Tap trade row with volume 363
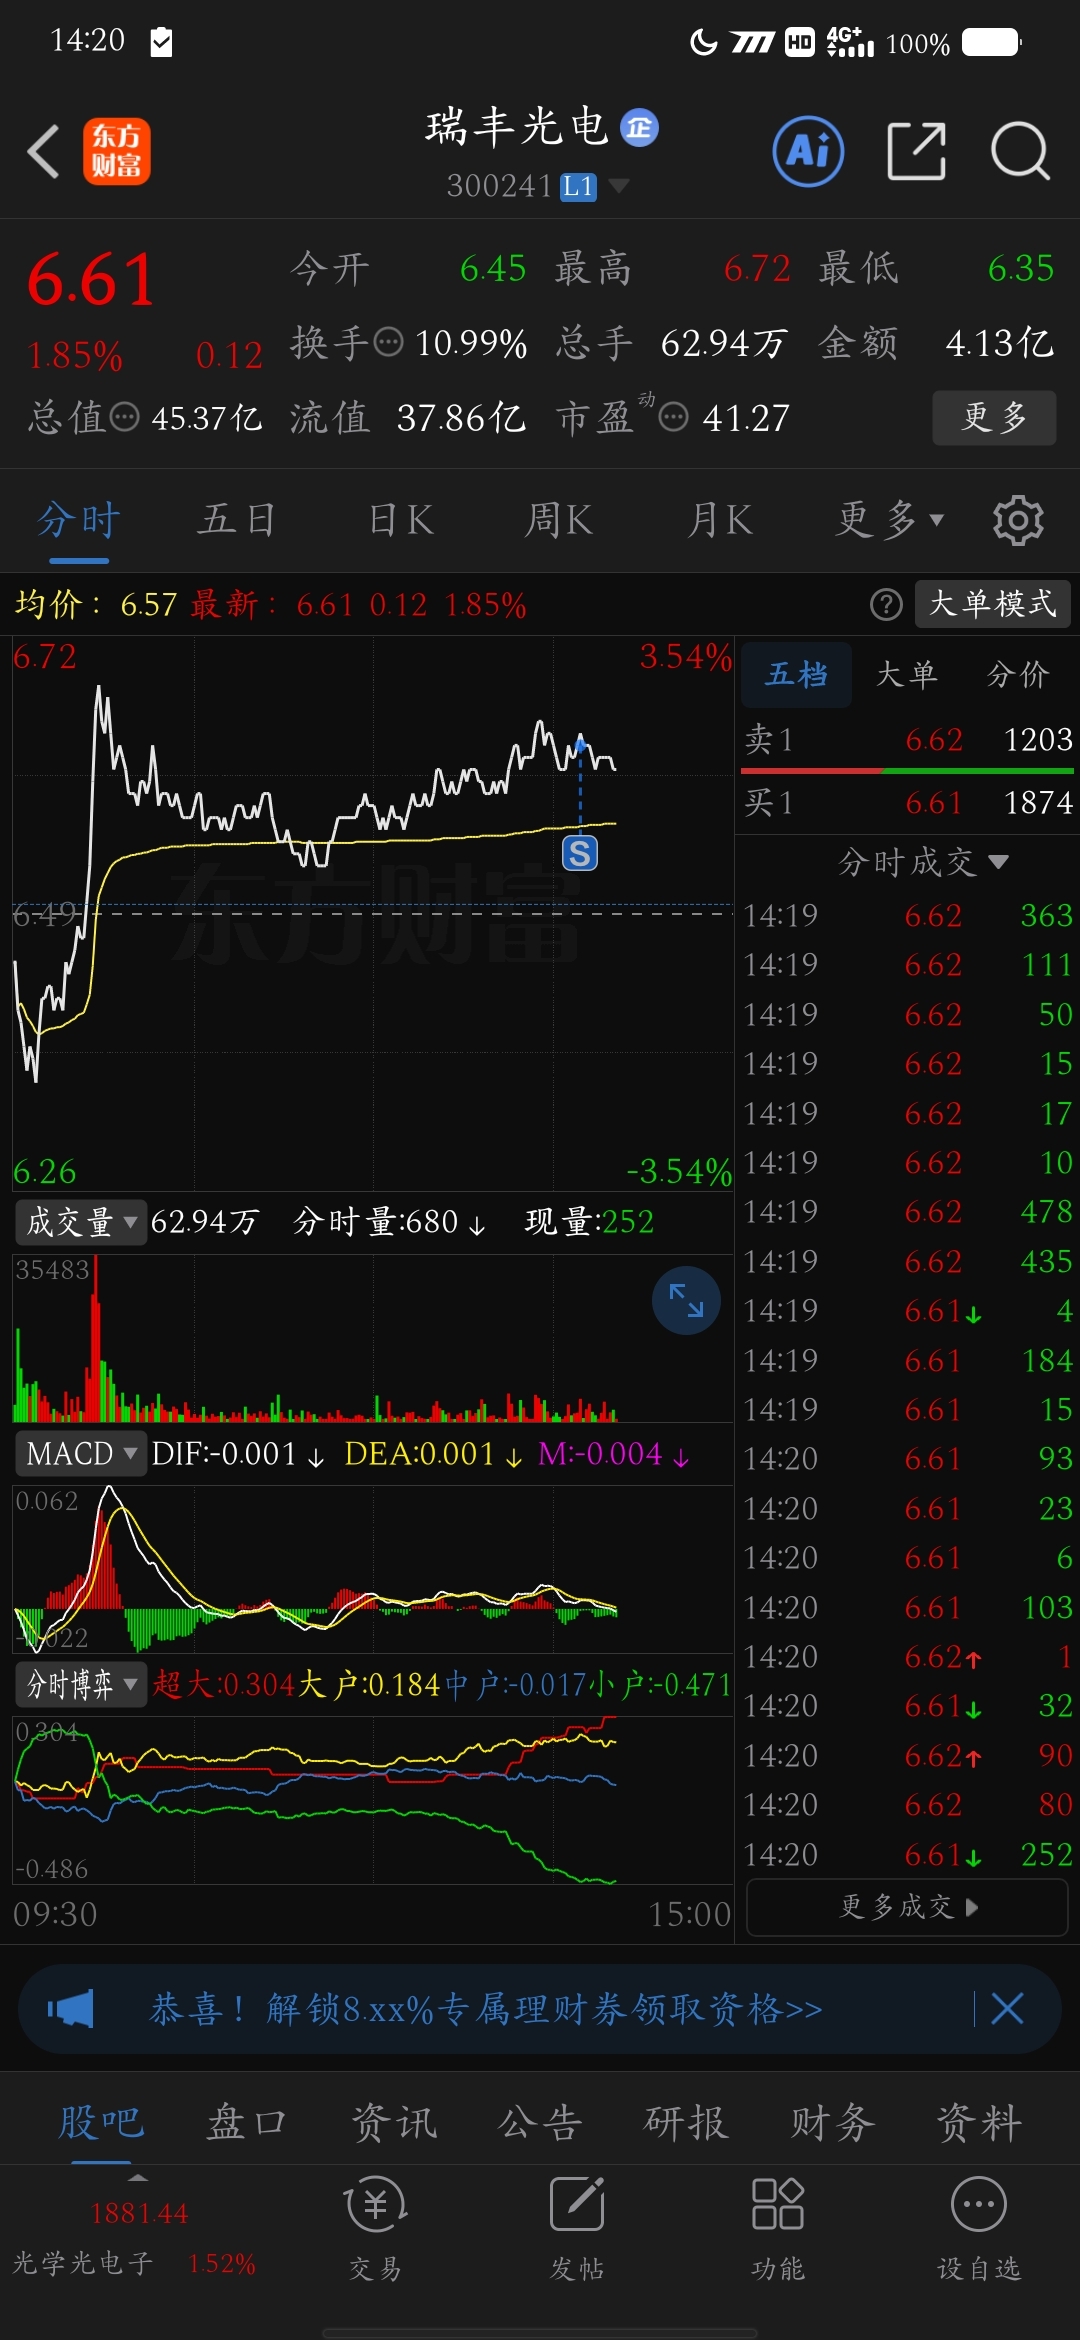The height and width of the screenshot is (2340, 1080). [x=907, y=915]
